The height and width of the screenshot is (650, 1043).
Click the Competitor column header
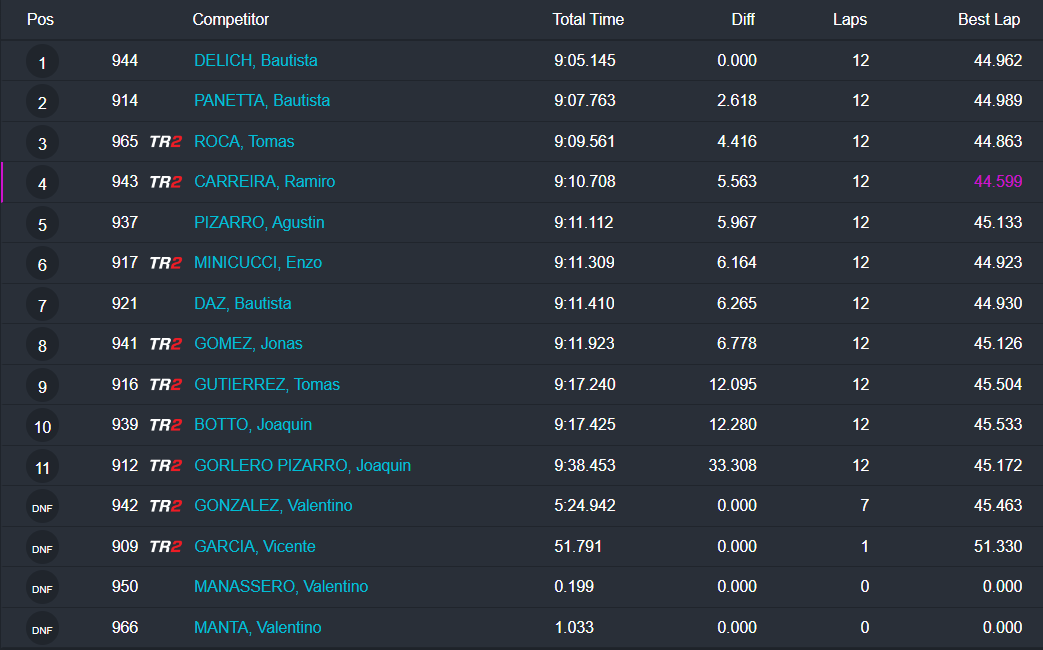[x=230, y=19]
